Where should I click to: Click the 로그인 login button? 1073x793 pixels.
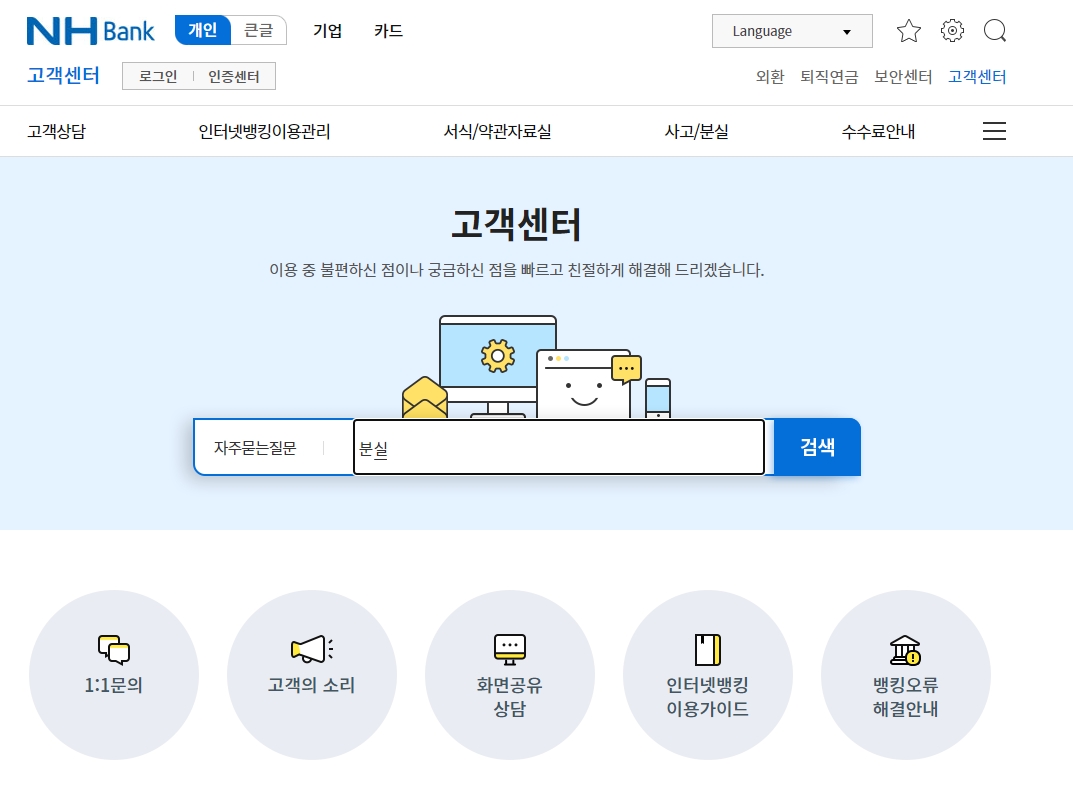click(x=157, y=76)
